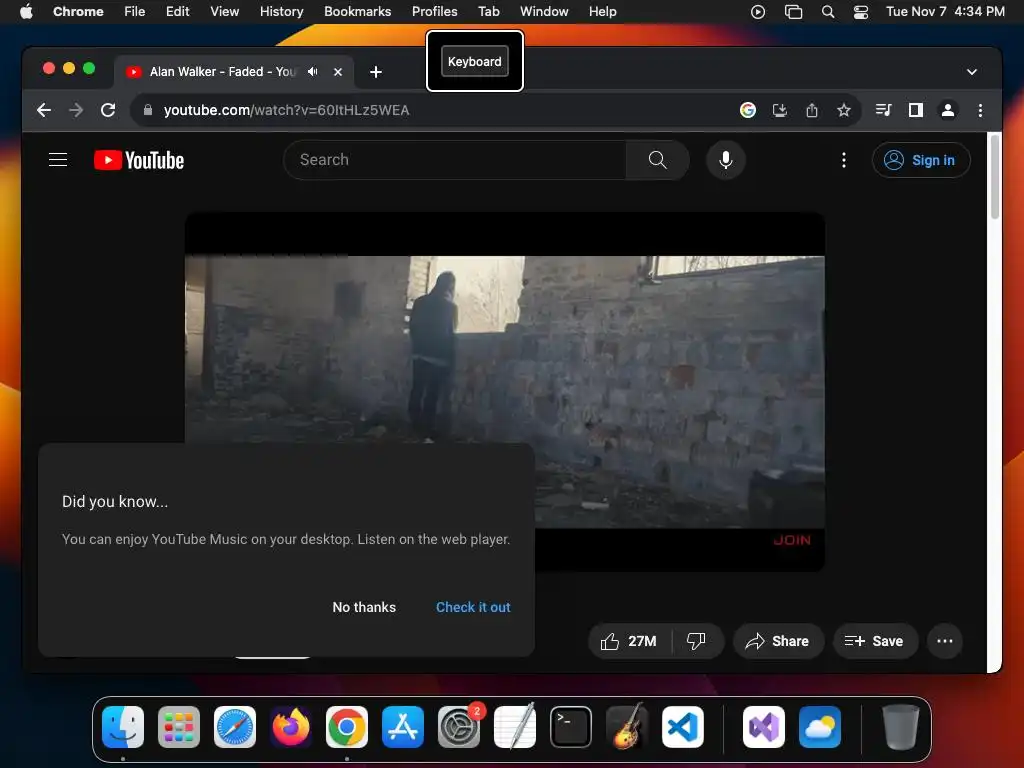Screen dimensions: 1024x768
Task: Open the Window menu
Action: pos(544,12)
